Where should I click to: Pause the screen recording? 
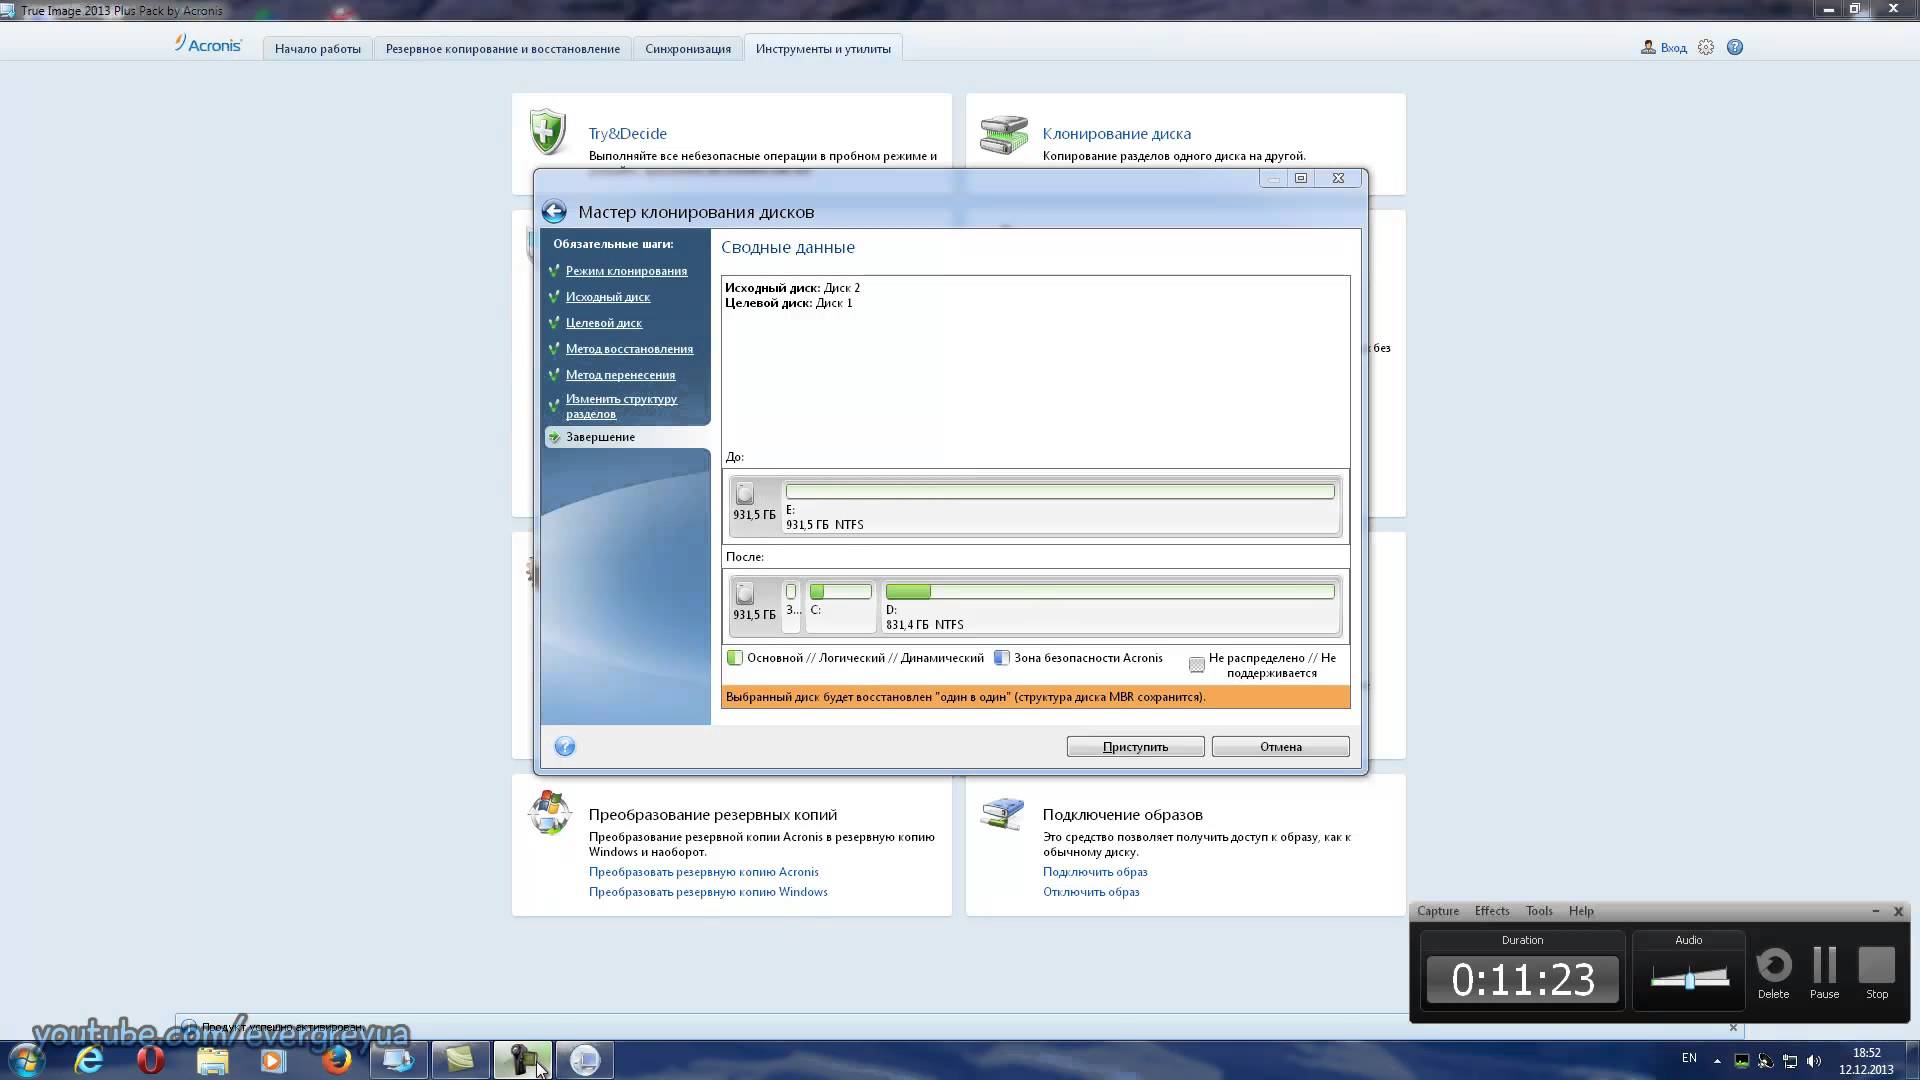coord(1825,965)
